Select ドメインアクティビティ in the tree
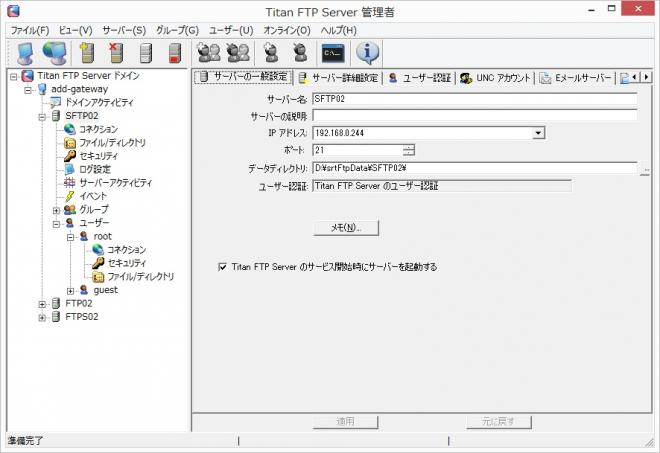 (x=98, y=102)
